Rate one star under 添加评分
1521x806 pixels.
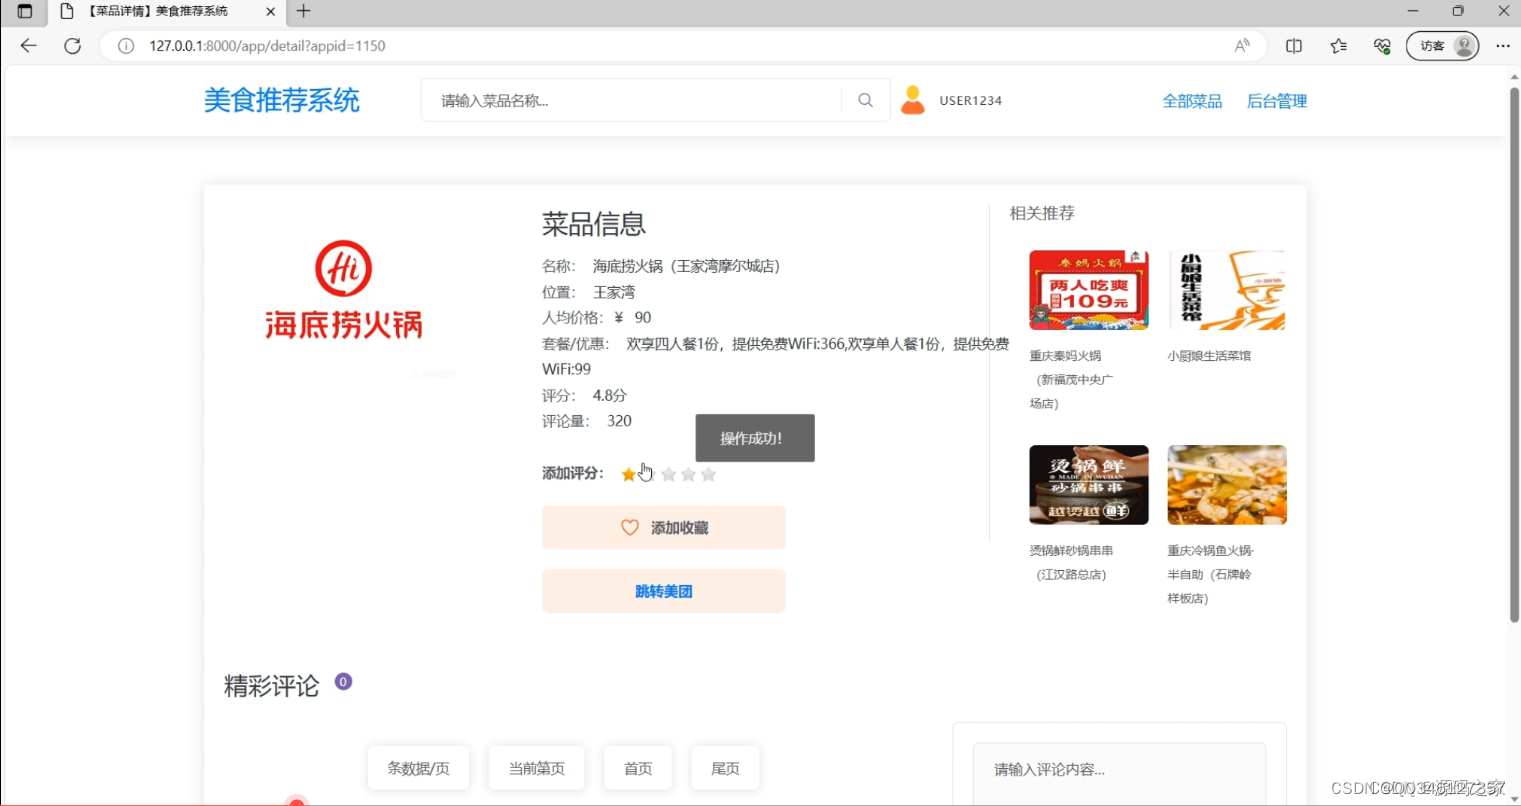[x=628, y=473]
